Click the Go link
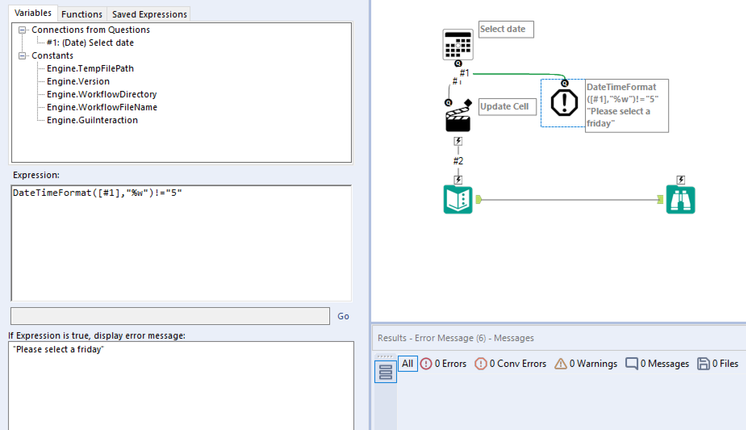Image resolution: width=746 pixels, height=430 pixels. click(x=343, y=316)
